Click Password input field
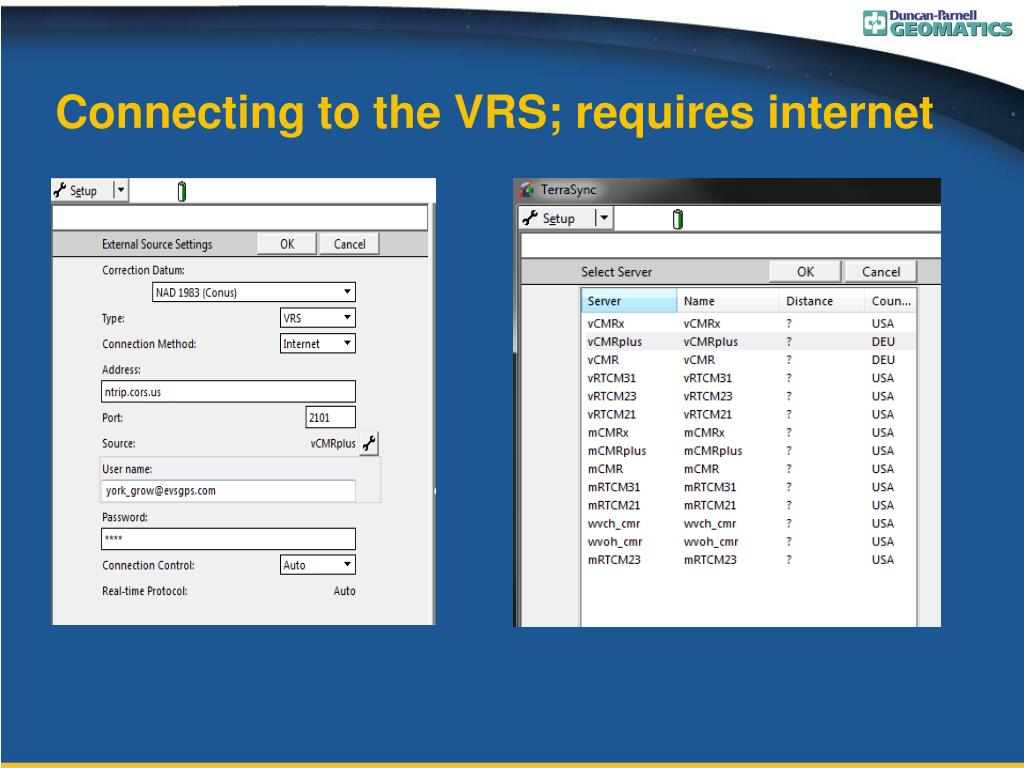Image resolution: width=1024 pixels, height=768 pixels. pyautogui.click(x=229, y=539)
